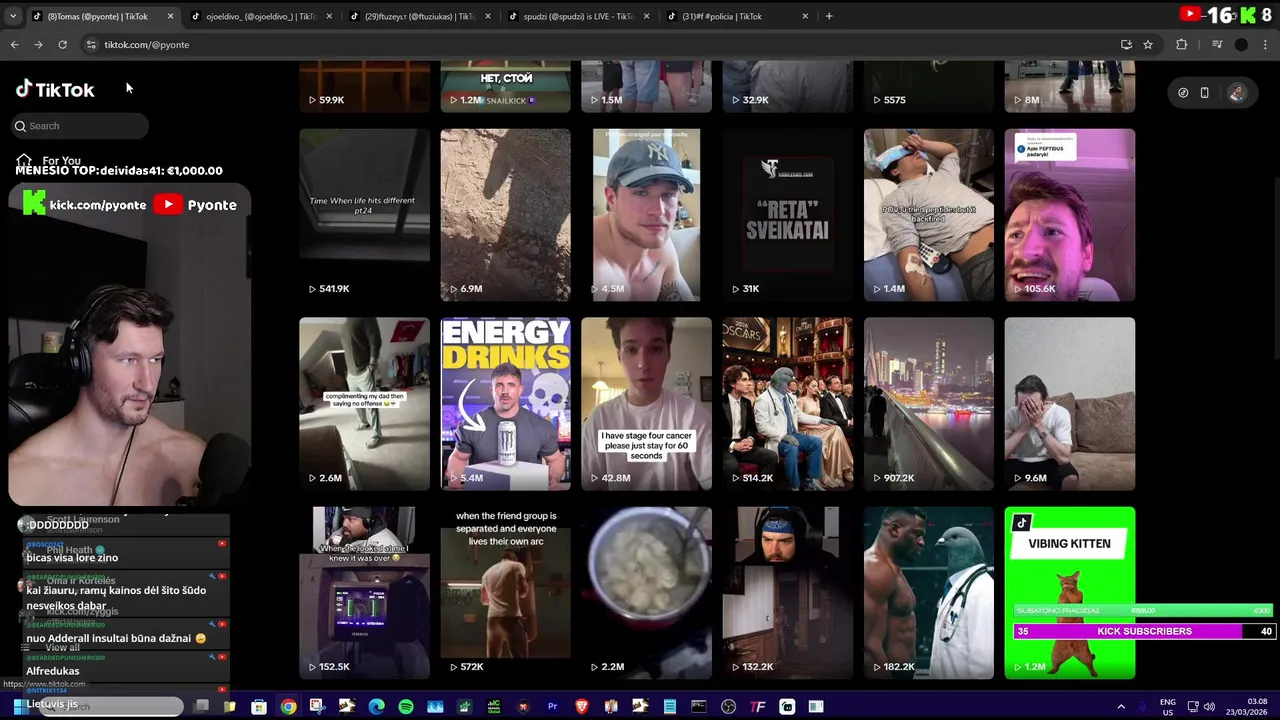Reload the page with the refresh icon
Viewport: 1280px width, 720px height.
click(62, 44)
